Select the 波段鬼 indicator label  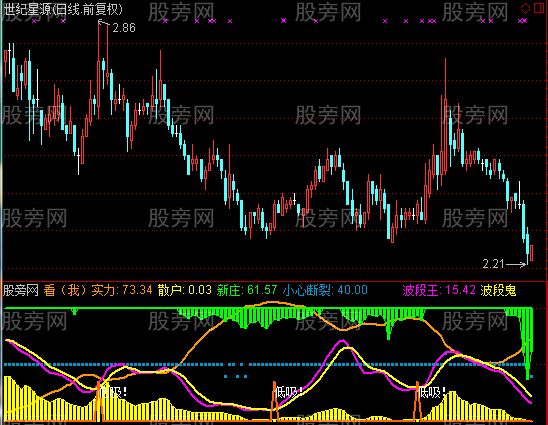coord(498,290)
